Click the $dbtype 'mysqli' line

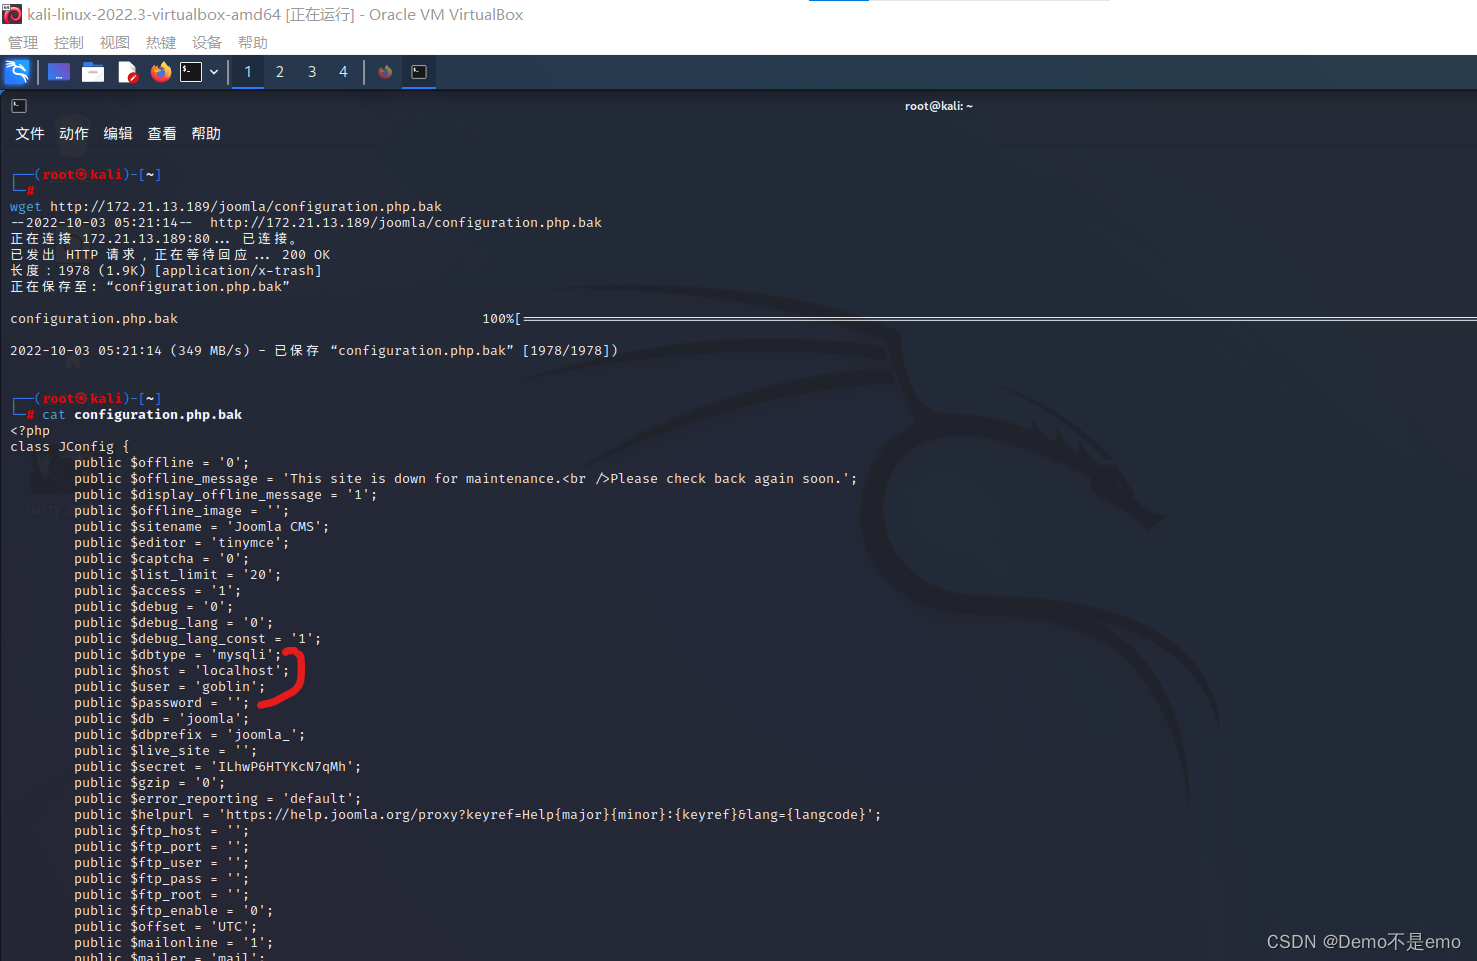(178, 655)
